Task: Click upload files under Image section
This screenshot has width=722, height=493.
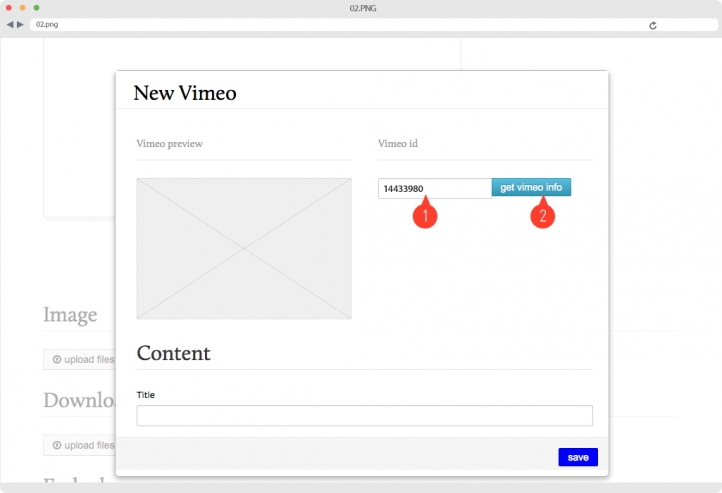Action: (80, 360)
